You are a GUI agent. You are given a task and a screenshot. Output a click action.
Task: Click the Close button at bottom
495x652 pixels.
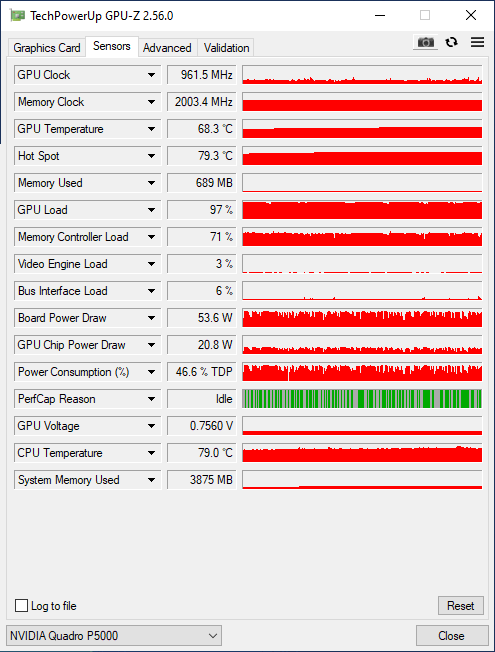tap(451, 636)
